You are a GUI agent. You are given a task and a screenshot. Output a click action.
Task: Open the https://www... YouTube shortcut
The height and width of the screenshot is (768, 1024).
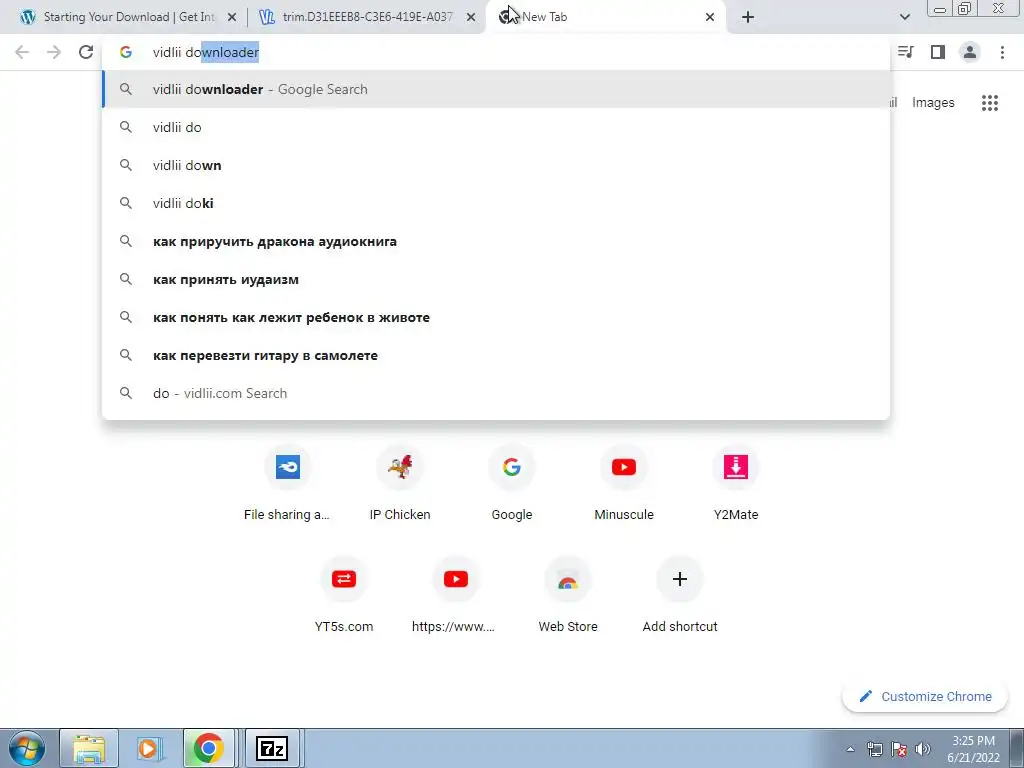[455, 596]
